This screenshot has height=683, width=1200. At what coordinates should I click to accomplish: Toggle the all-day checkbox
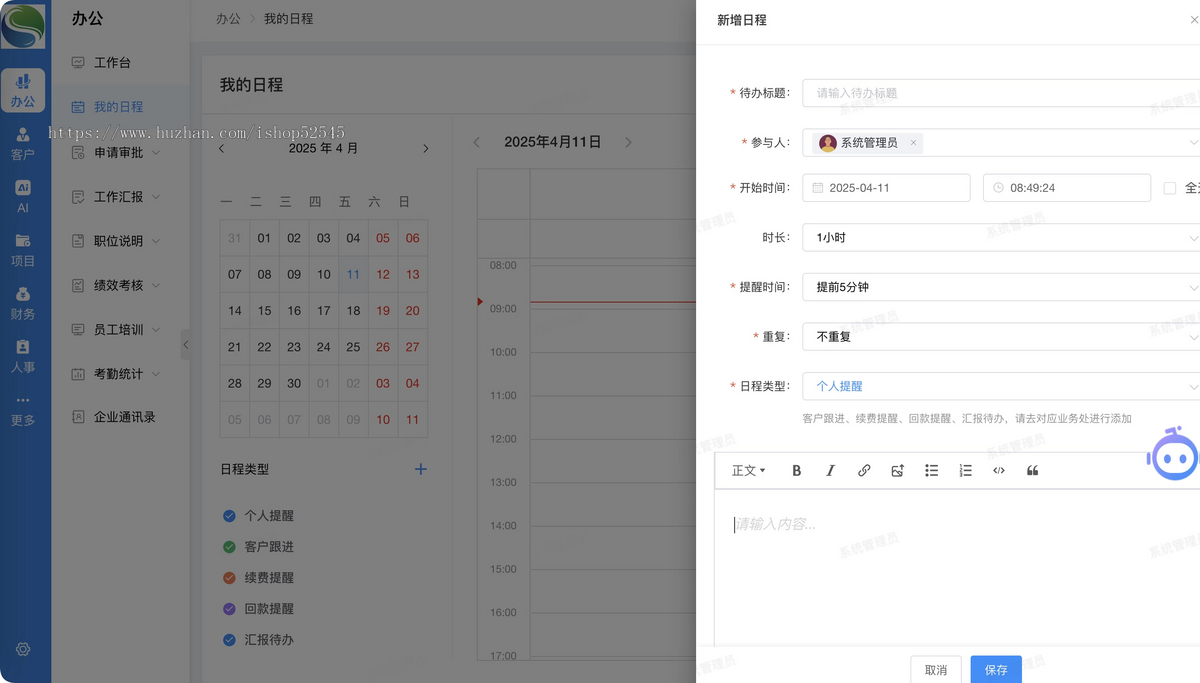(x=1170, y=188)
